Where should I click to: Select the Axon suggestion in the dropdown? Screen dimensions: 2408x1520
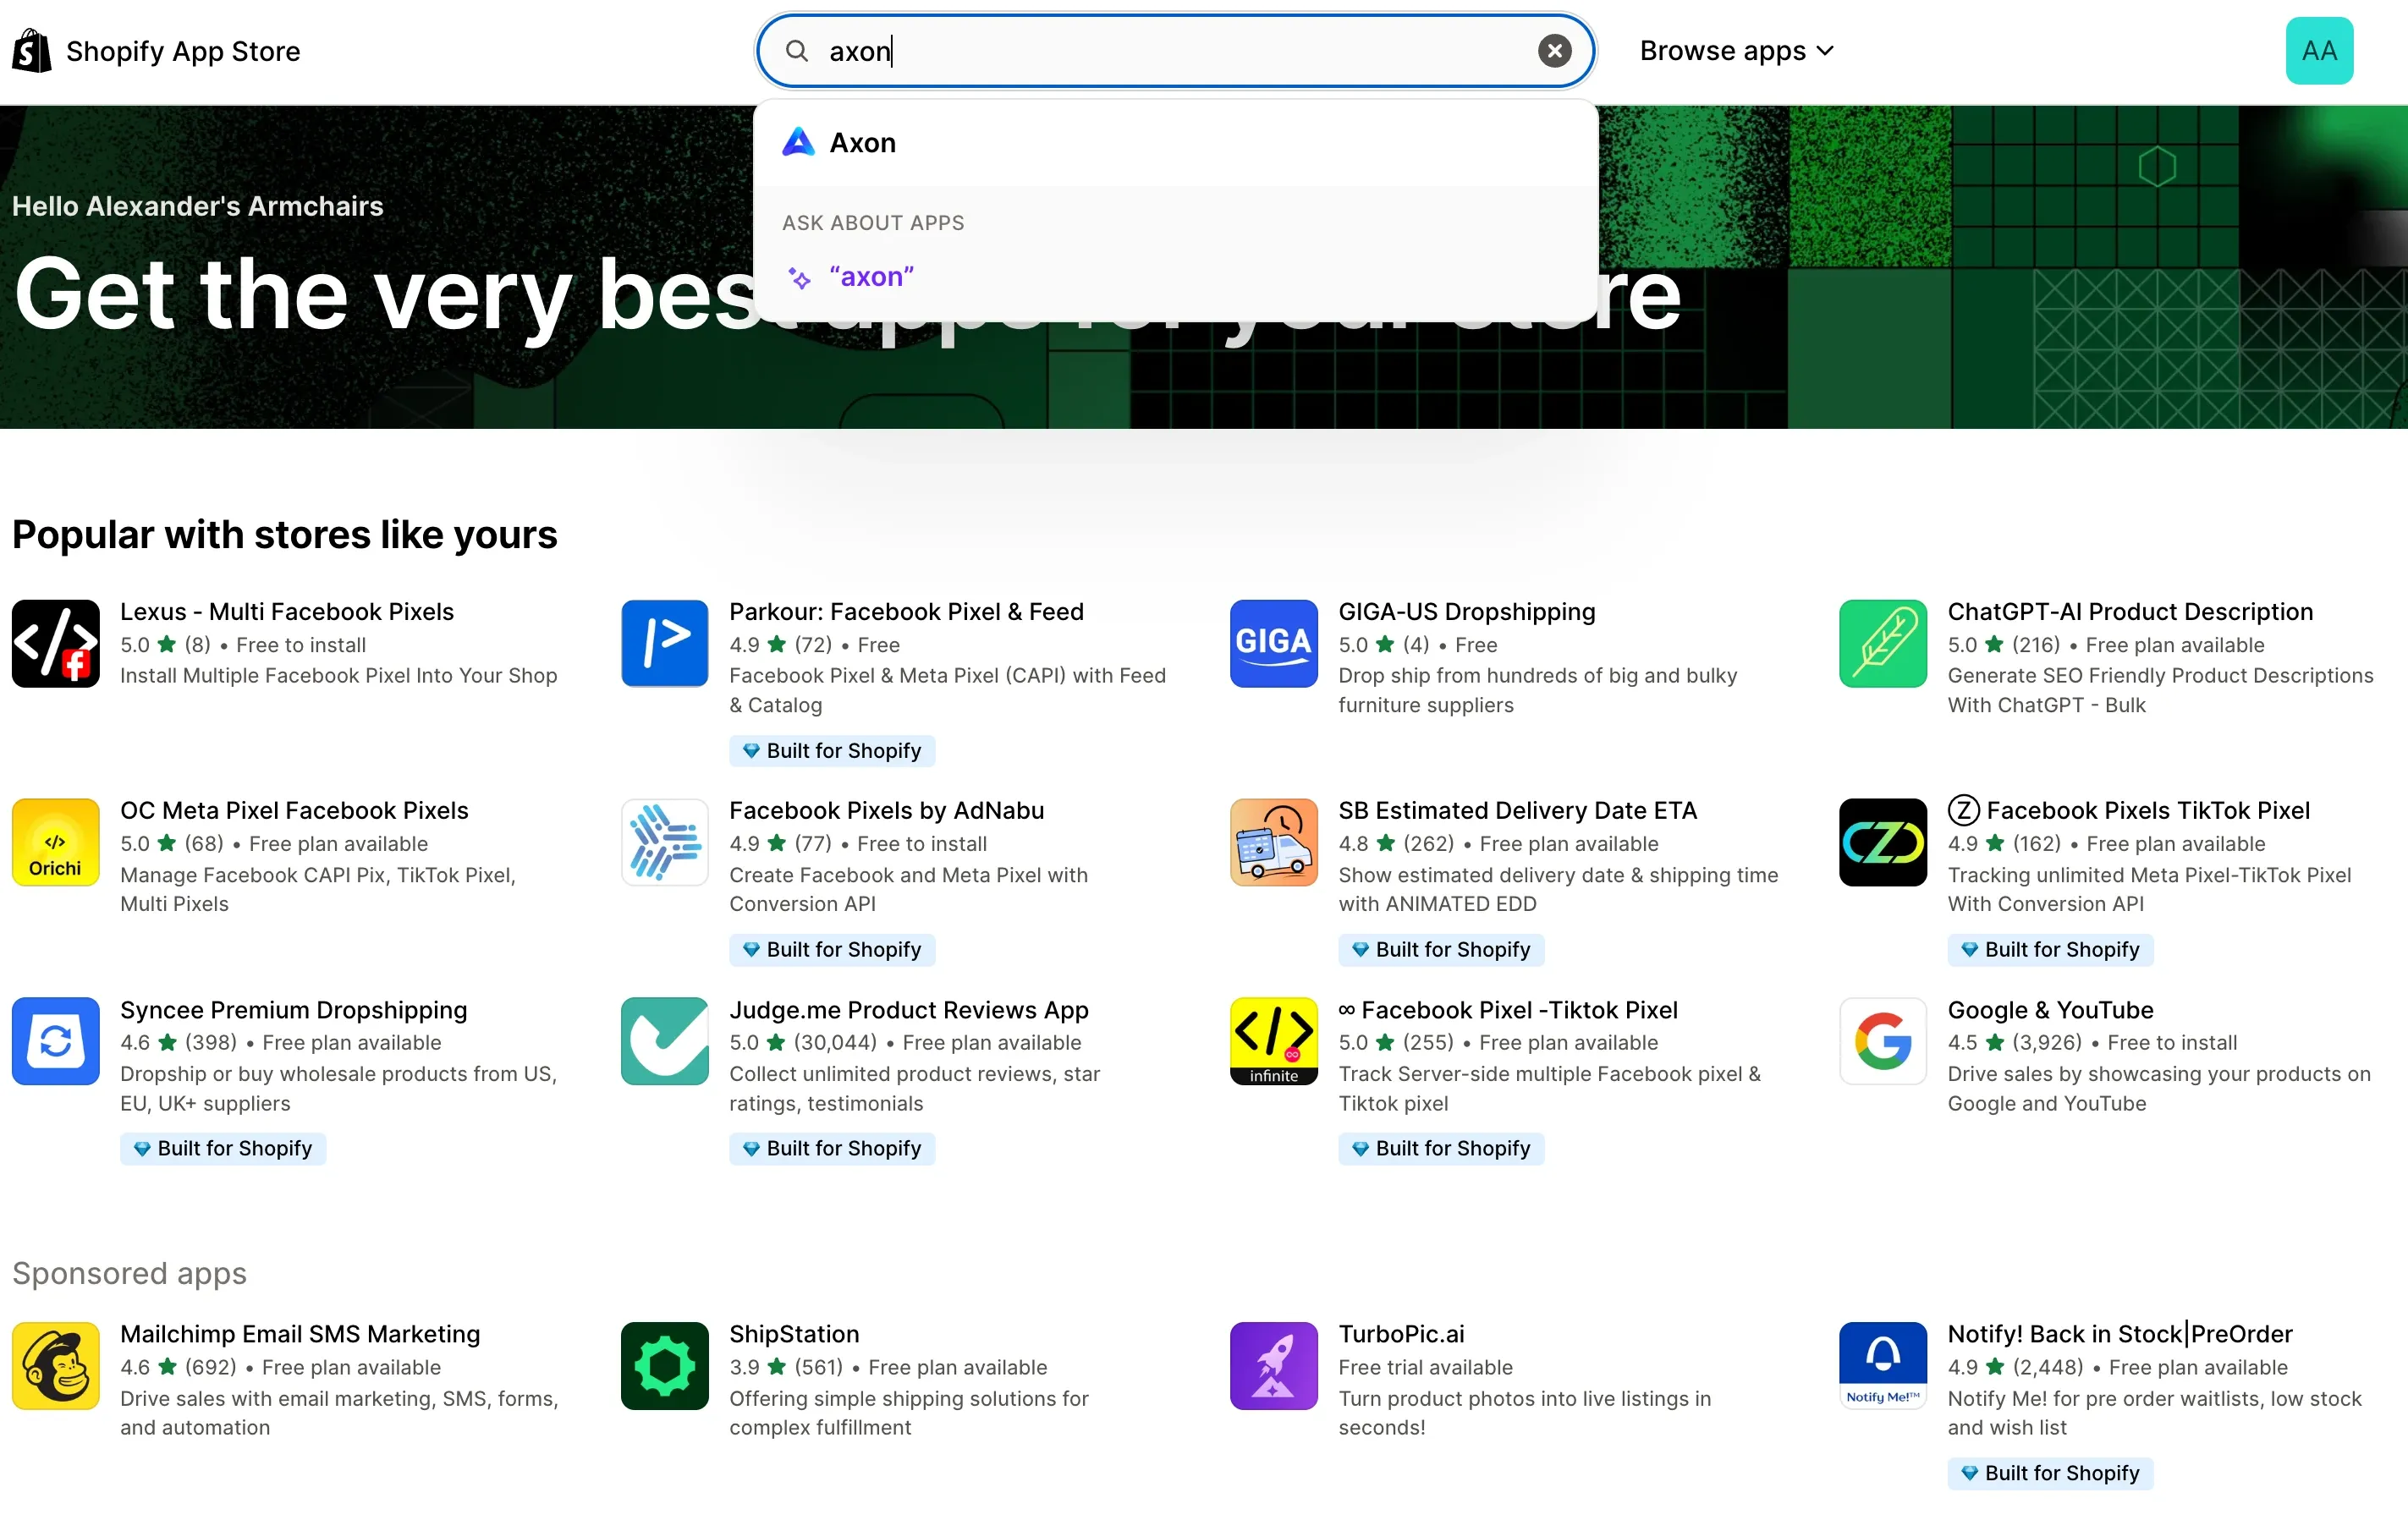click(x=861, y=142)
